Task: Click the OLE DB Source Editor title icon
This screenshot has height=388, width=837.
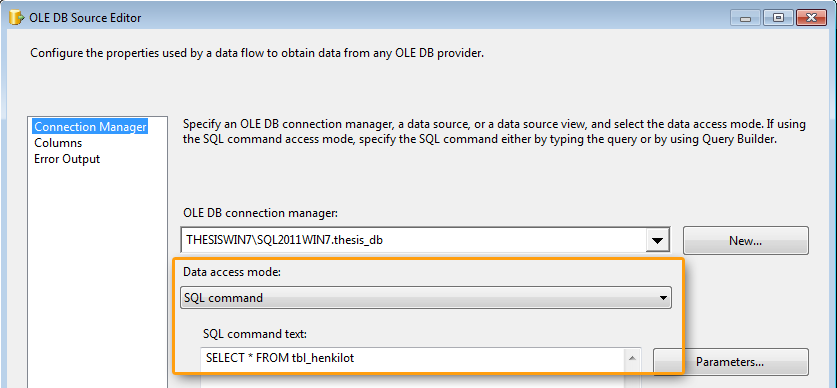Action: [x=17, y=18]
